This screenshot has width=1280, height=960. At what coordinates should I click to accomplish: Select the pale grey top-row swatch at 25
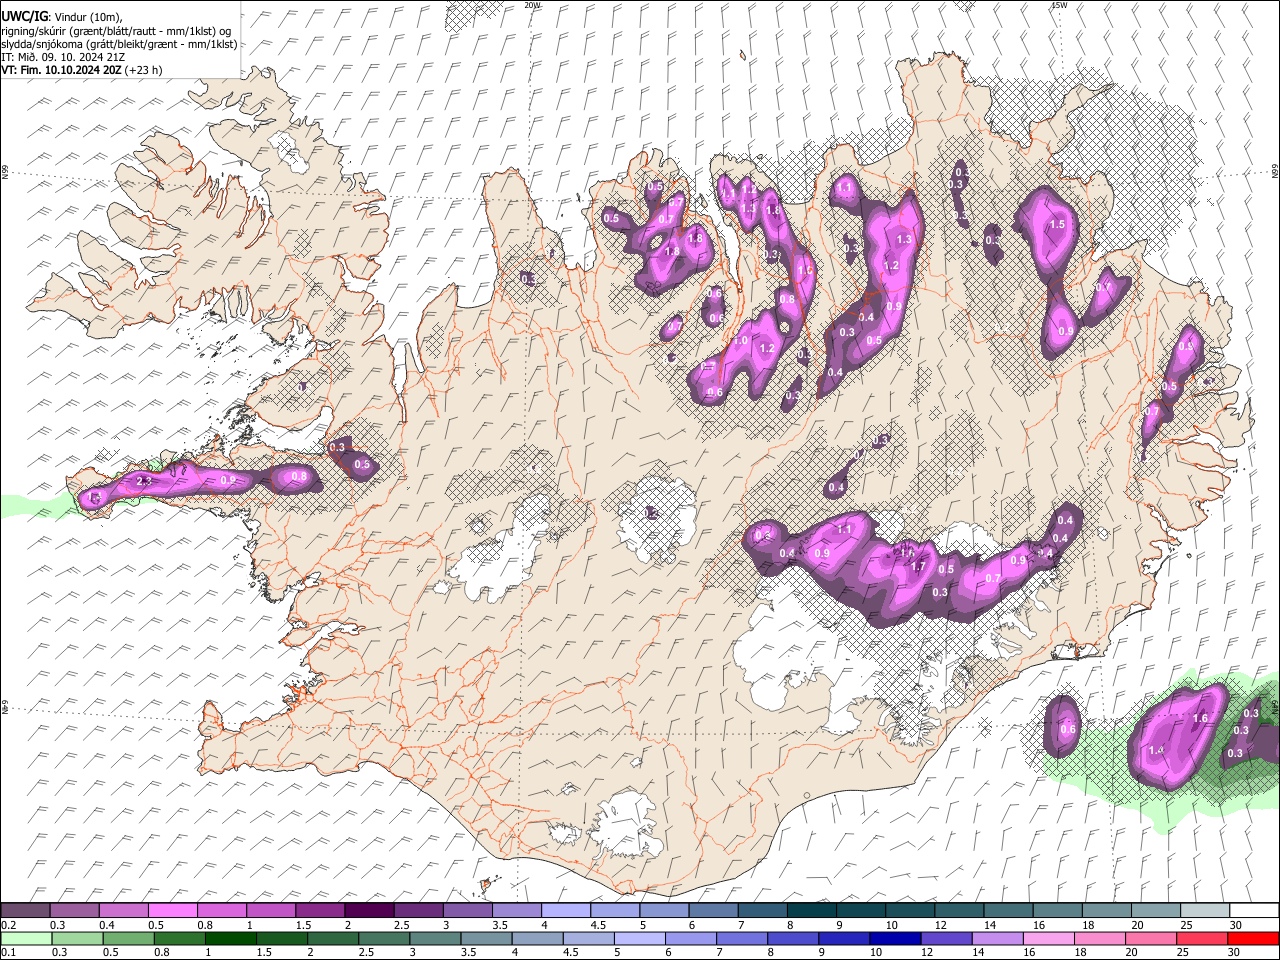[x=1203, y=911]
